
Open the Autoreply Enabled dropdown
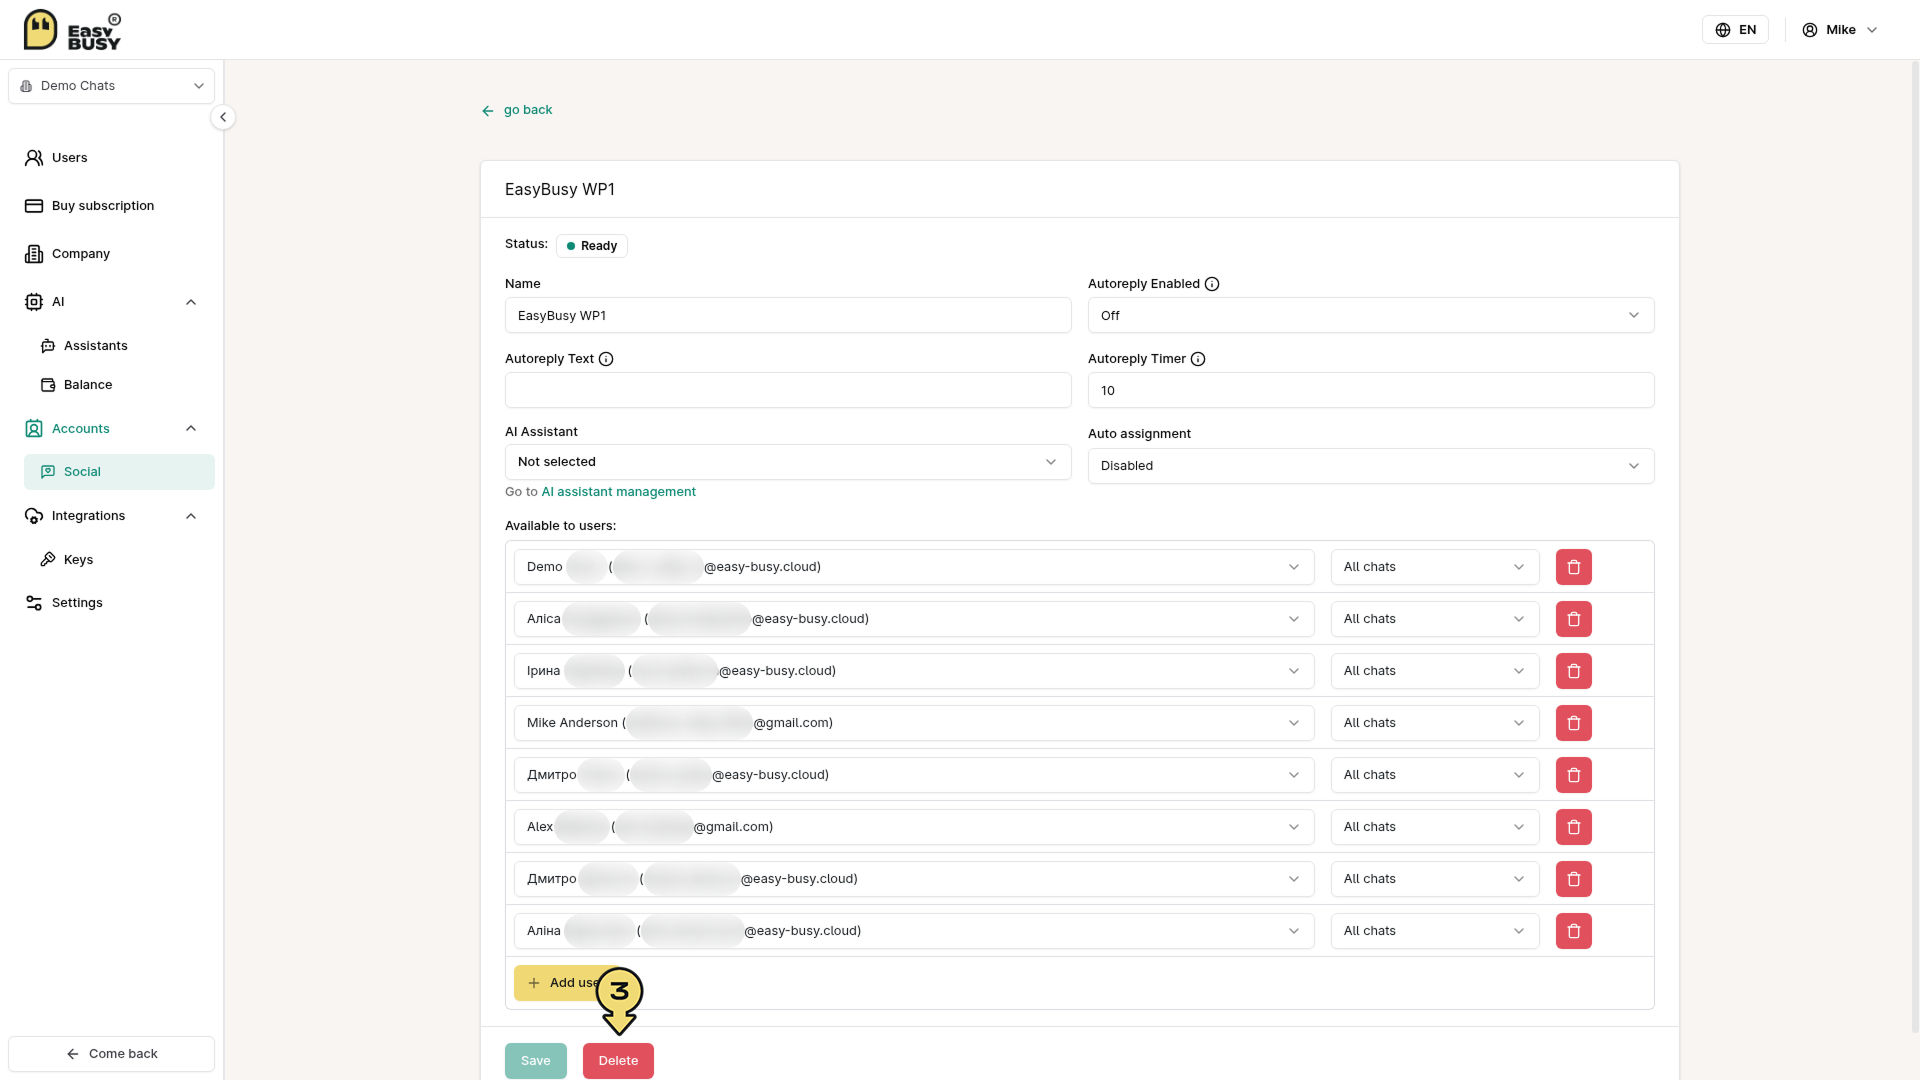(1370, 315)
